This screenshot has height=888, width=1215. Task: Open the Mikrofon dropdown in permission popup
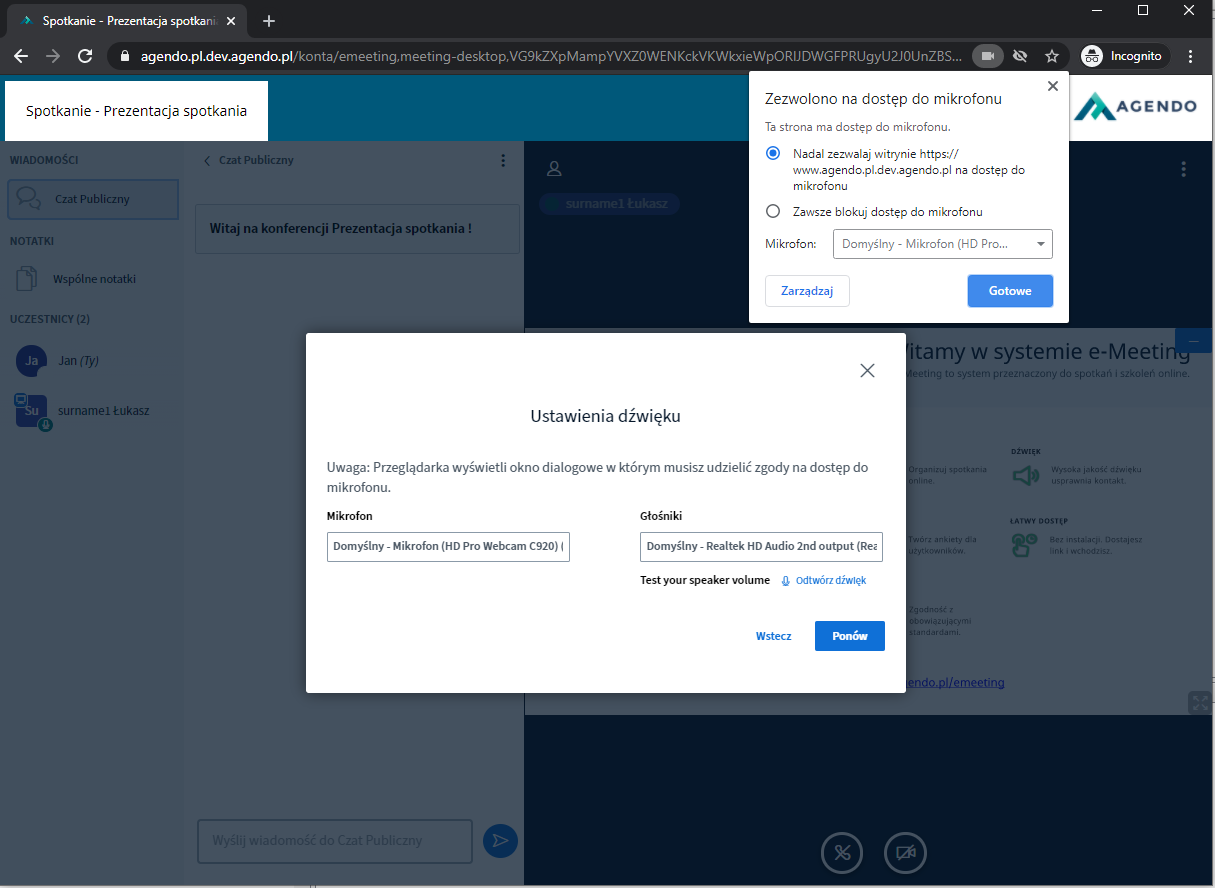coord(942,244)
